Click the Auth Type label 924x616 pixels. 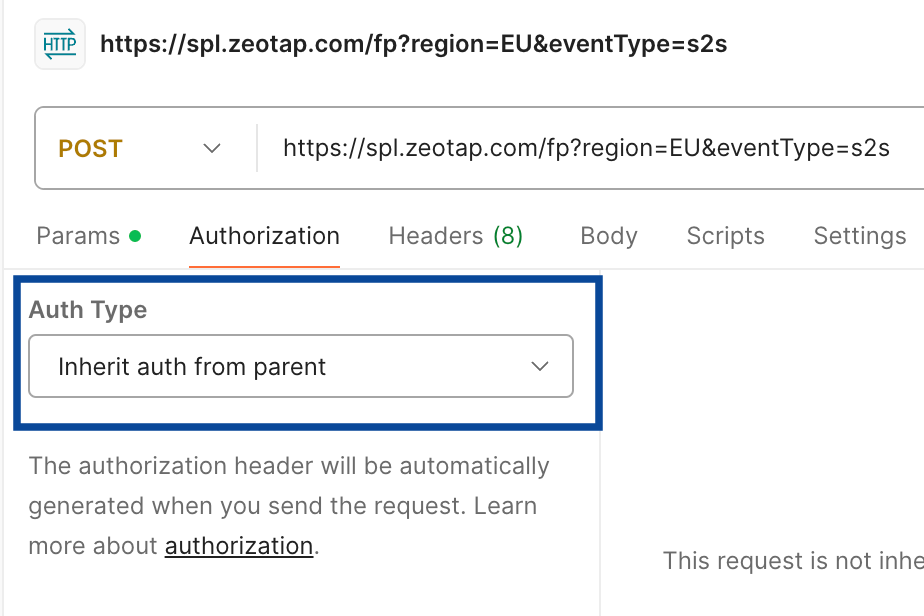(x=88, y=310)
